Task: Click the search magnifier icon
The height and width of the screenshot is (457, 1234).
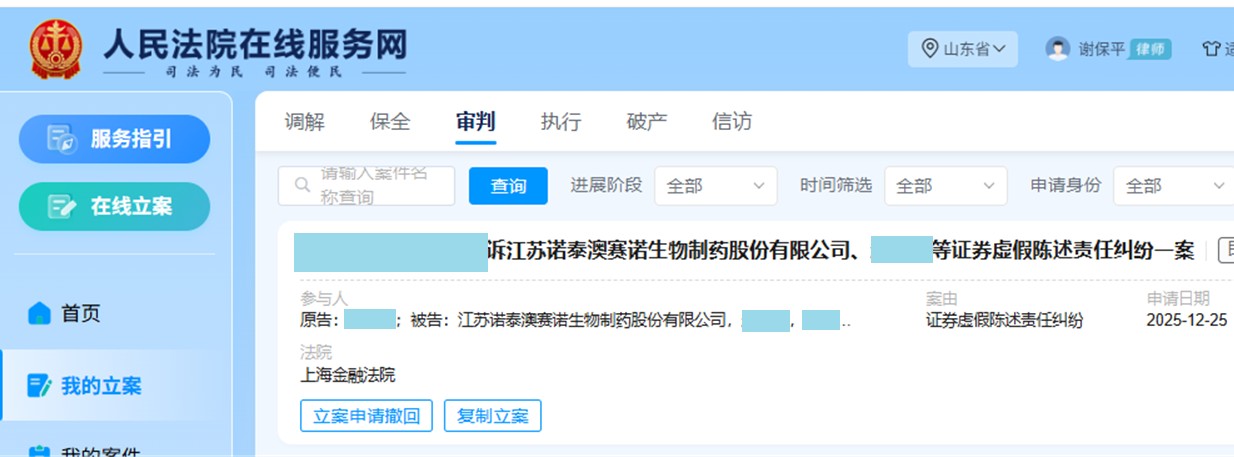Action: pyautogui.click(x=301, y=185)
